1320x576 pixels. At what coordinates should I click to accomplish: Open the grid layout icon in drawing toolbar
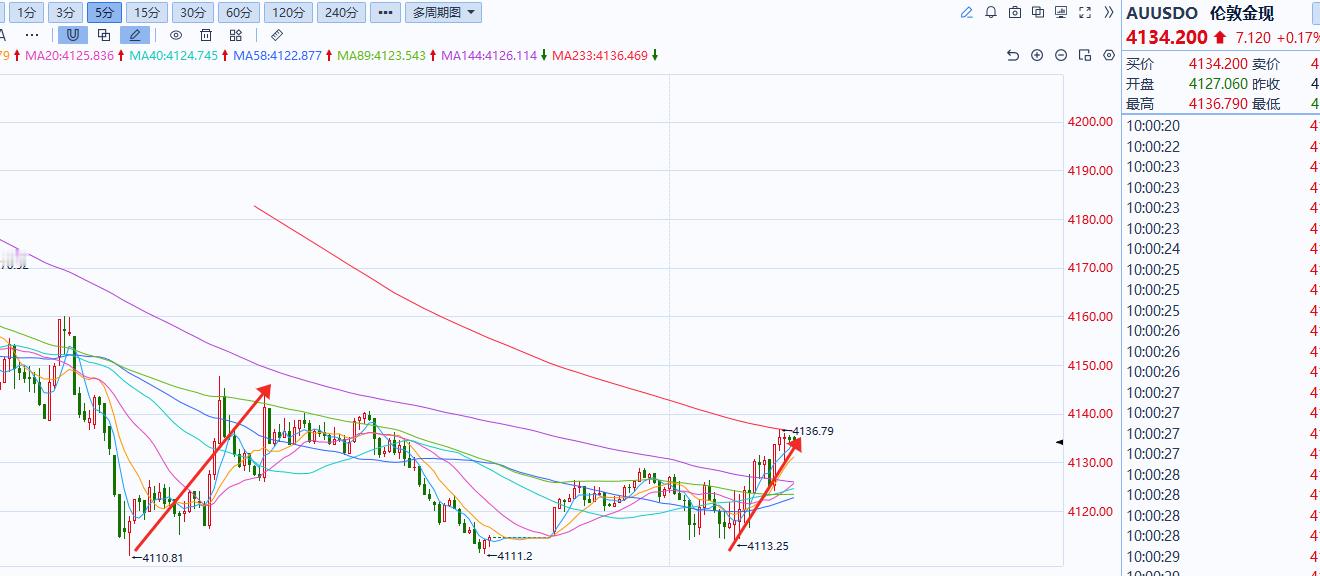click(237, 35)
